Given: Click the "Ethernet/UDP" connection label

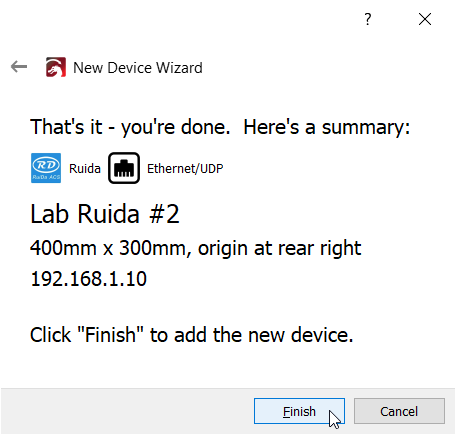Looking at the screenshot, I should click(x=185, y=169).
